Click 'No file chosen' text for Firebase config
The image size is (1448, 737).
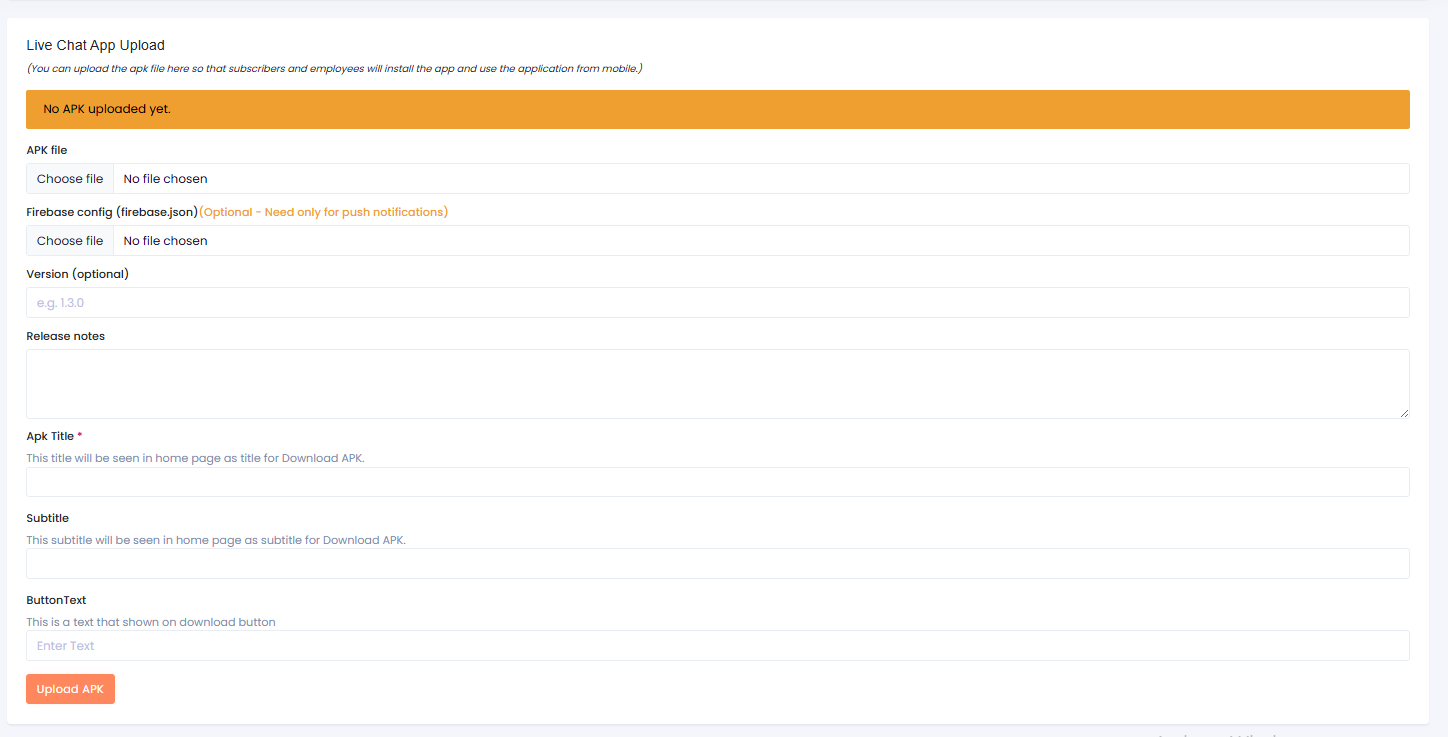tap(166, 241)
